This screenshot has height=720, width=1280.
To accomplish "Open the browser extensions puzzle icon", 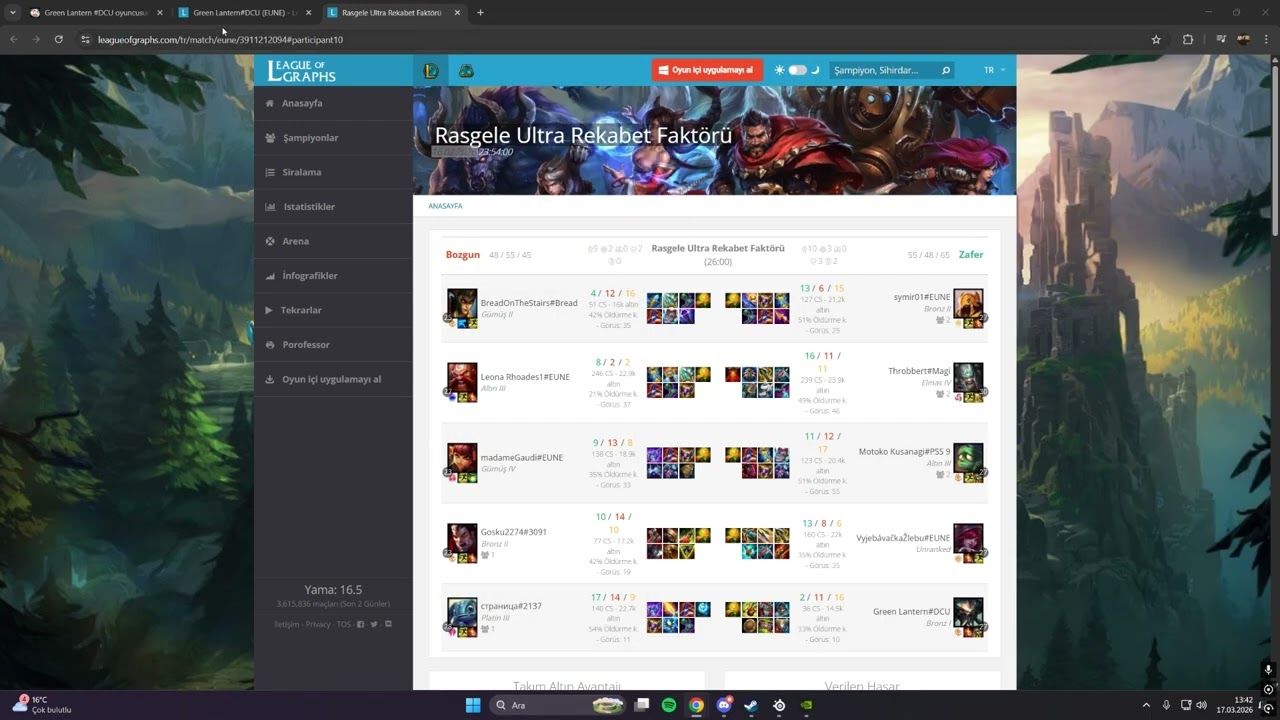I will 1188,40.
